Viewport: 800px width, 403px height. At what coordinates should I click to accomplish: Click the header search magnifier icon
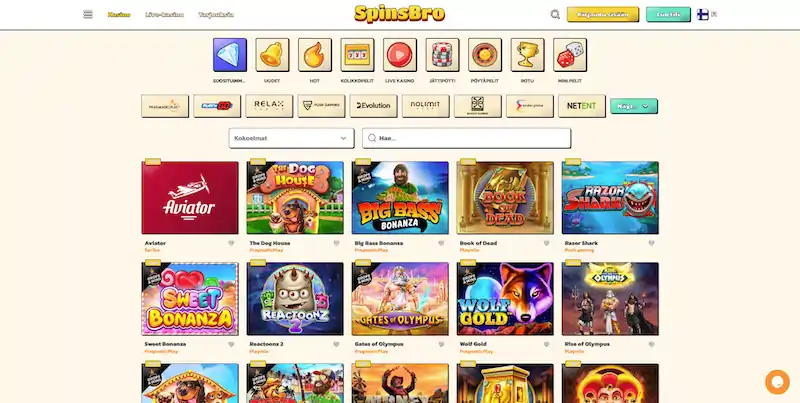coord(555,14)
